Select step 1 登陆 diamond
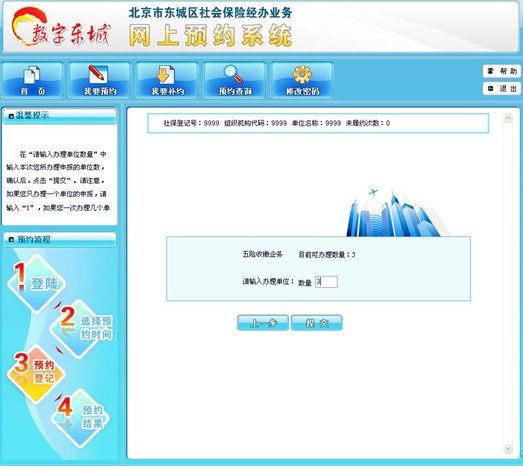This screenshot has width=523, height=466. point(36,284)
